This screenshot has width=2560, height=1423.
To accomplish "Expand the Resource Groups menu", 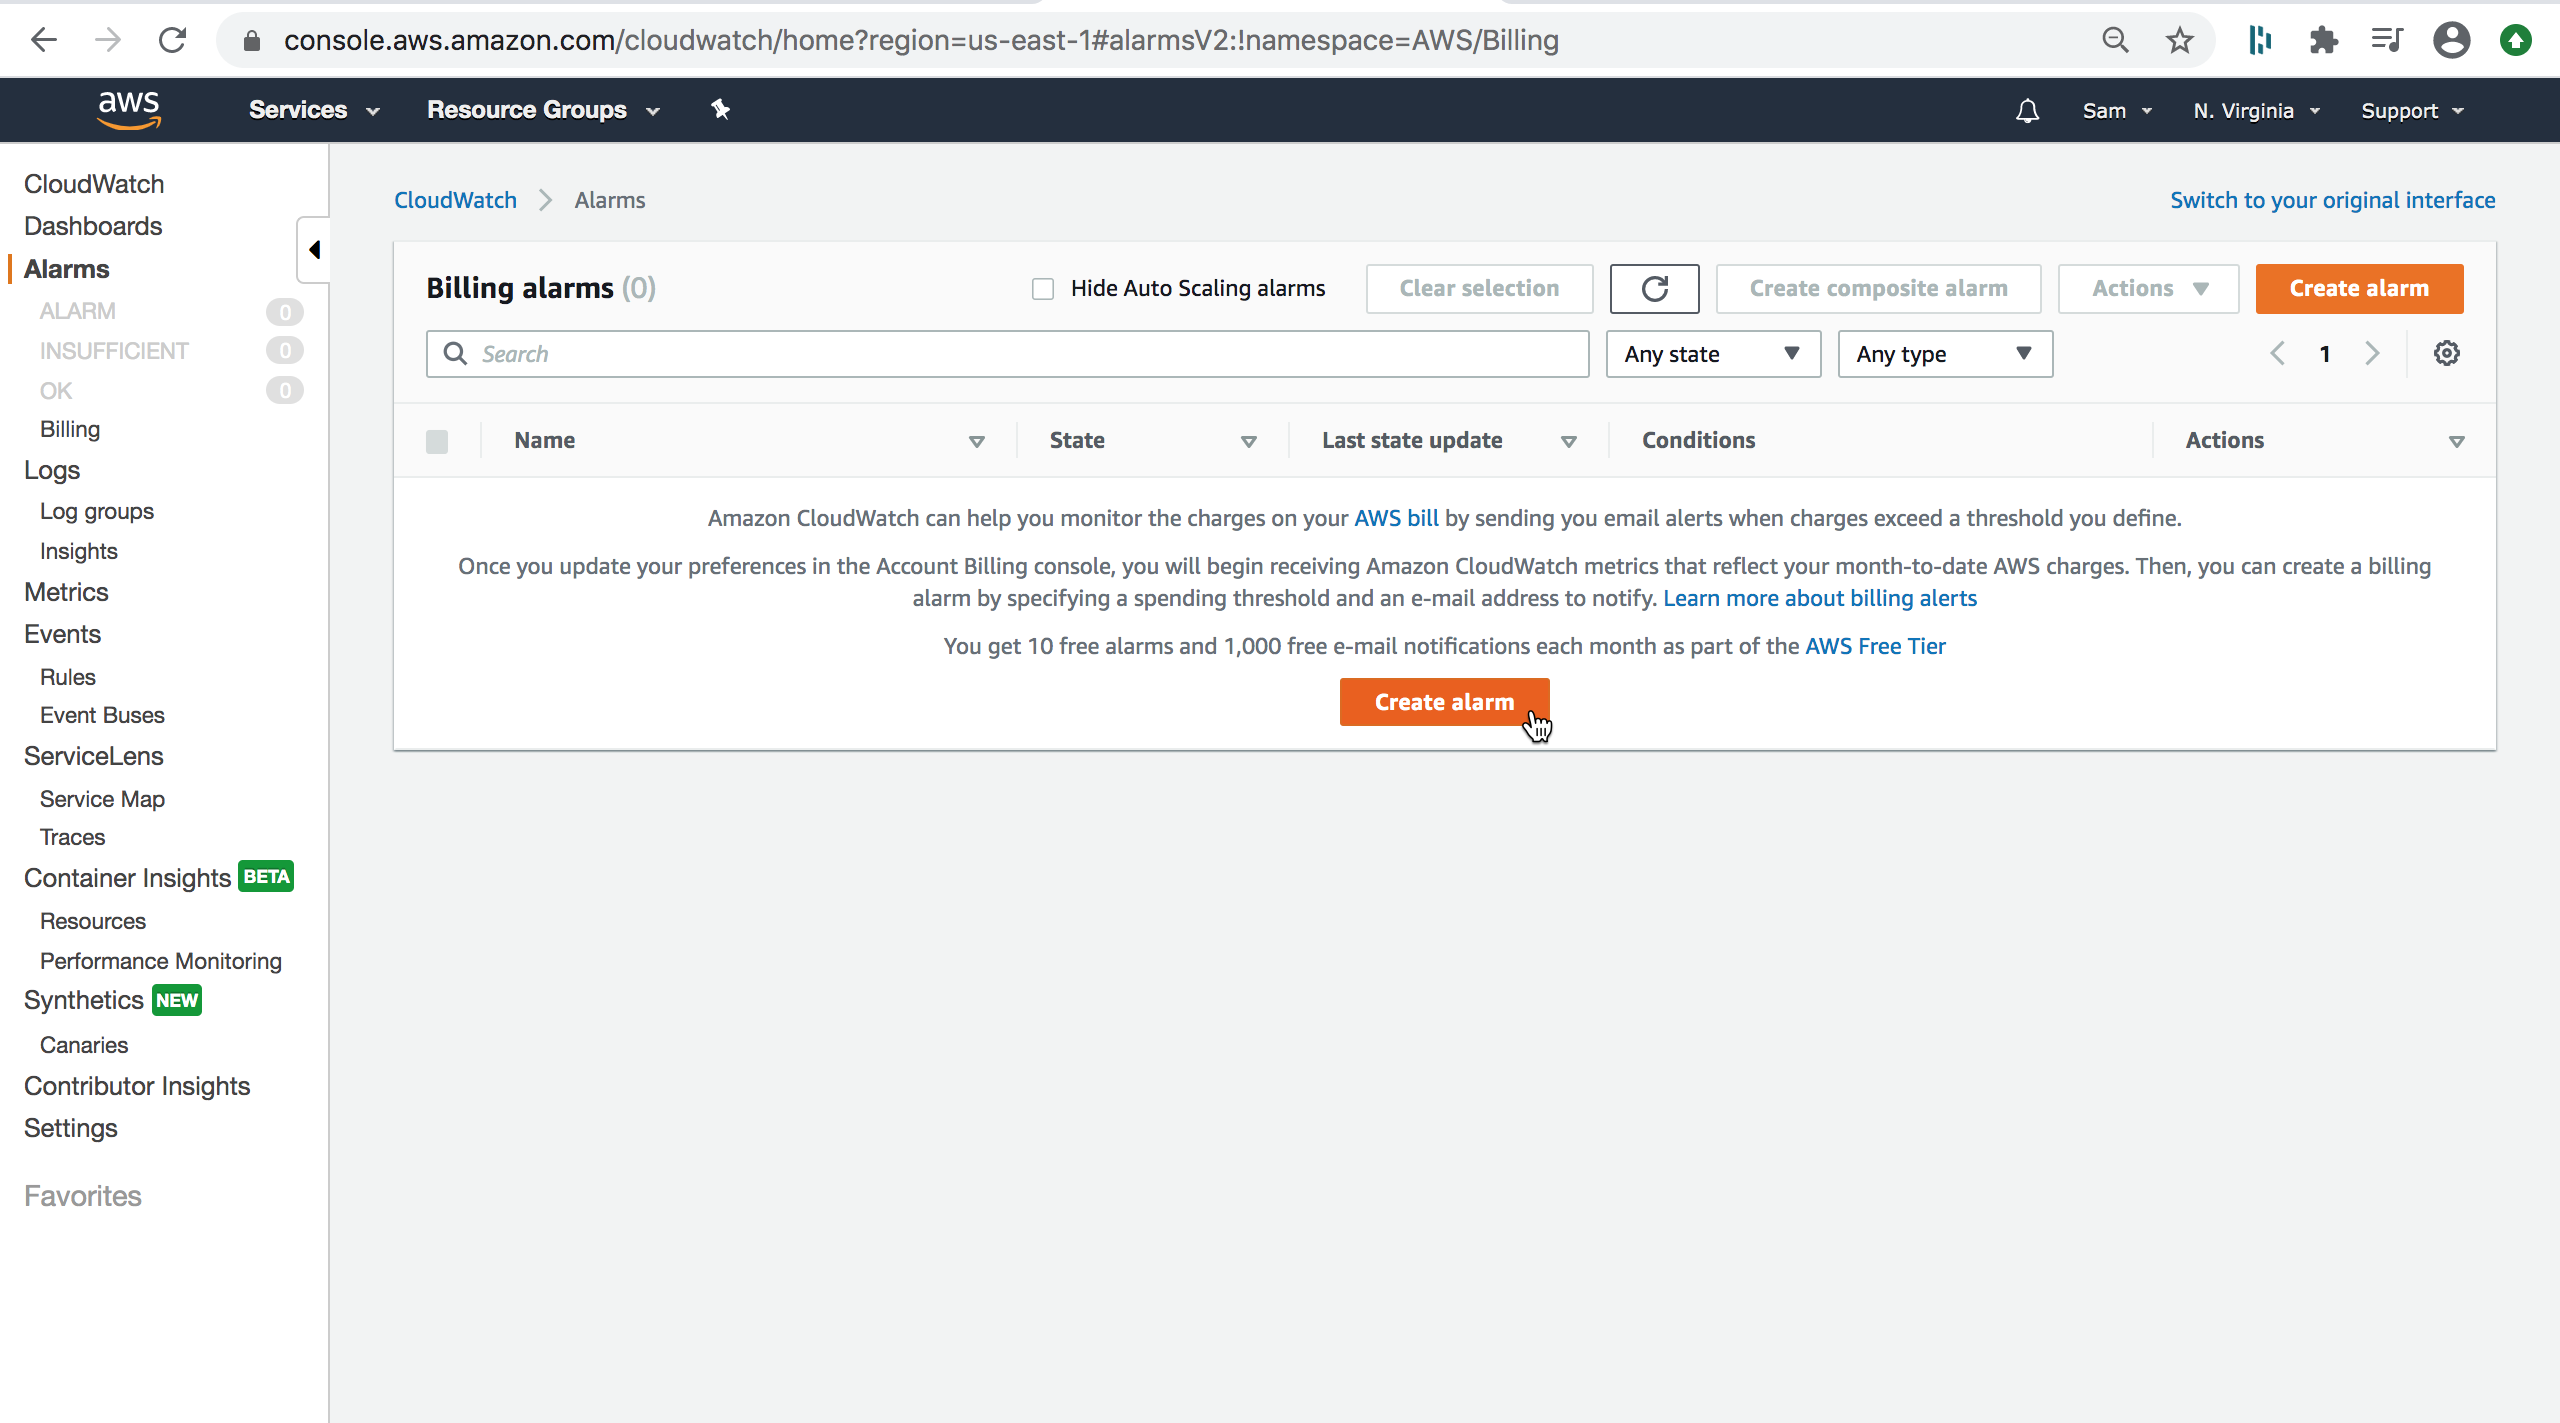I will coord(543,110).
